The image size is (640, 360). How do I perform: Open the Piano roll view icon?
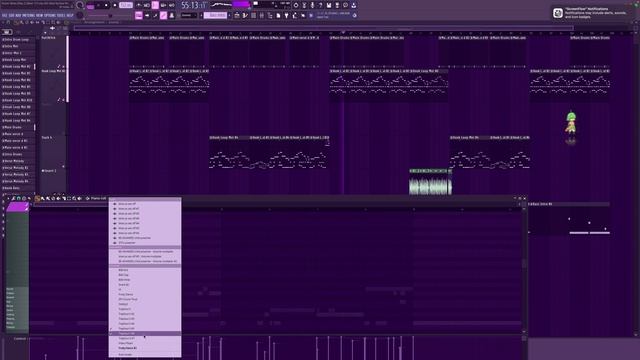click(x=245, y=16)
